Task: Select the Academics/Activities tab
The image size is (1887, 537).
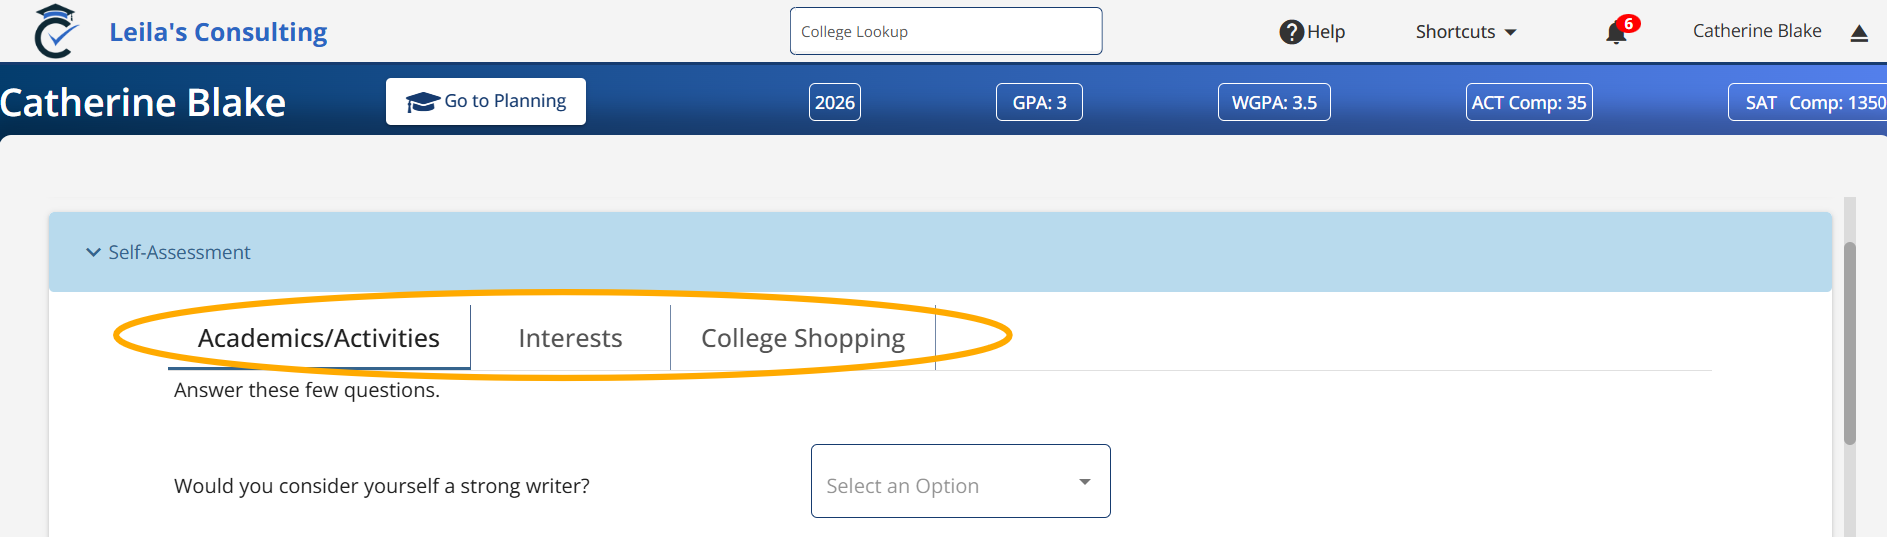Action: click(x=318, y=338)
